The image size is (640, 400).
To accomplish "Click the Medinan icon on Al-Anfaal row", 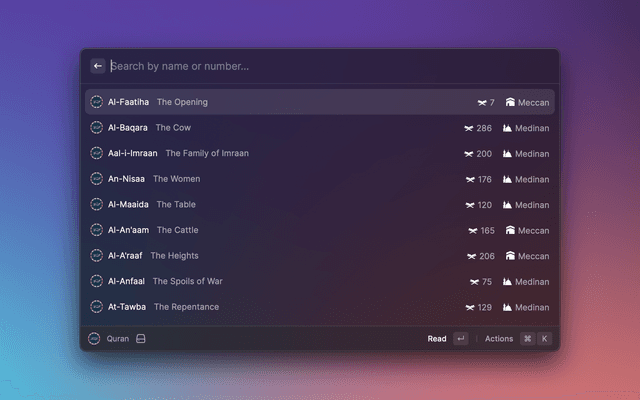I will pos(507,282).
